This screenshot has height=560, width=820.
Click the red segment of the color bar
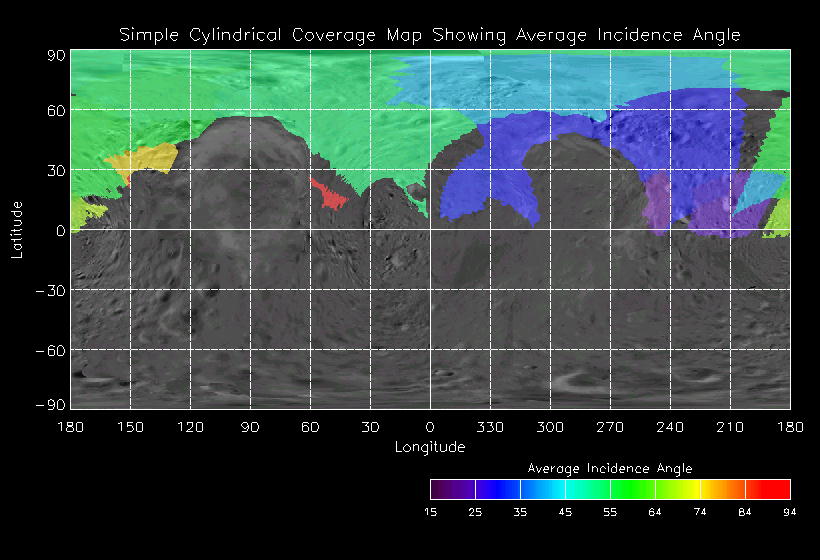[772, 489]
